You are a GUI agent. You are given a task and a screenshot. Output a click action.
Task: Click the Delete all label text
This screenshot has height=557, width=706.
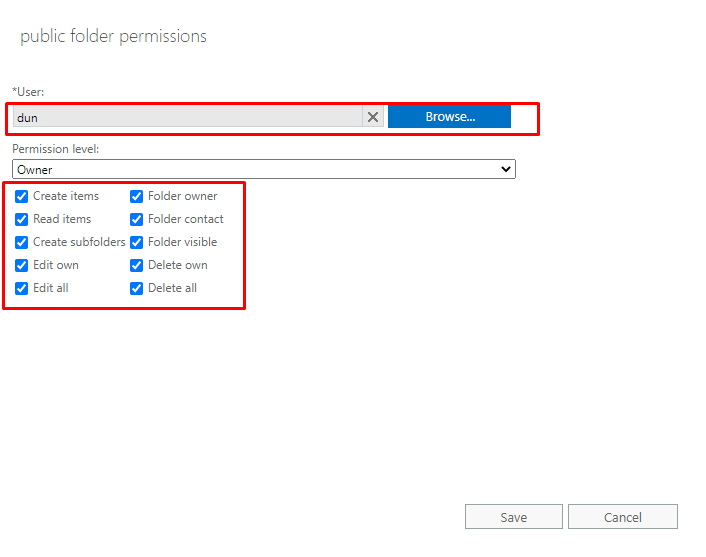[172, 288]
